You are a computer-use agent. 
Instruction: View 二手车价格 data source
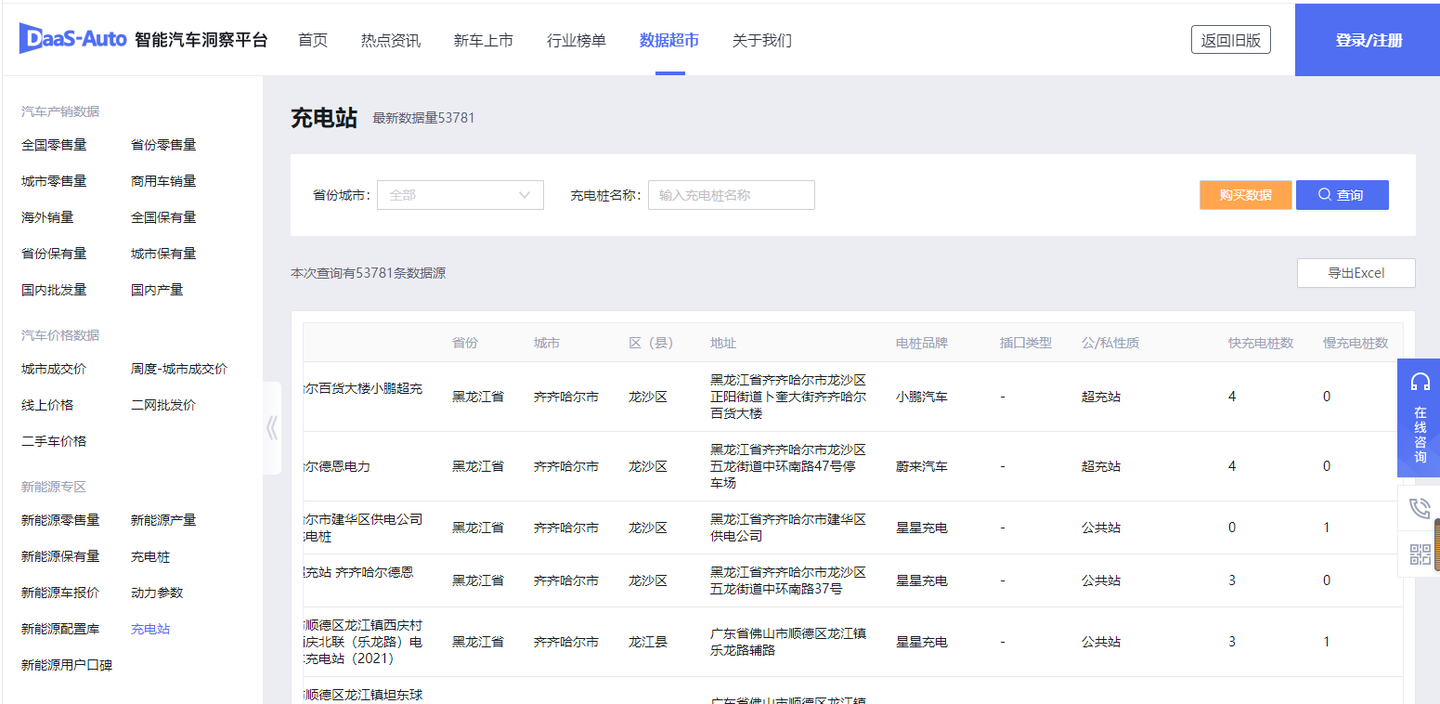click(53, 440)
